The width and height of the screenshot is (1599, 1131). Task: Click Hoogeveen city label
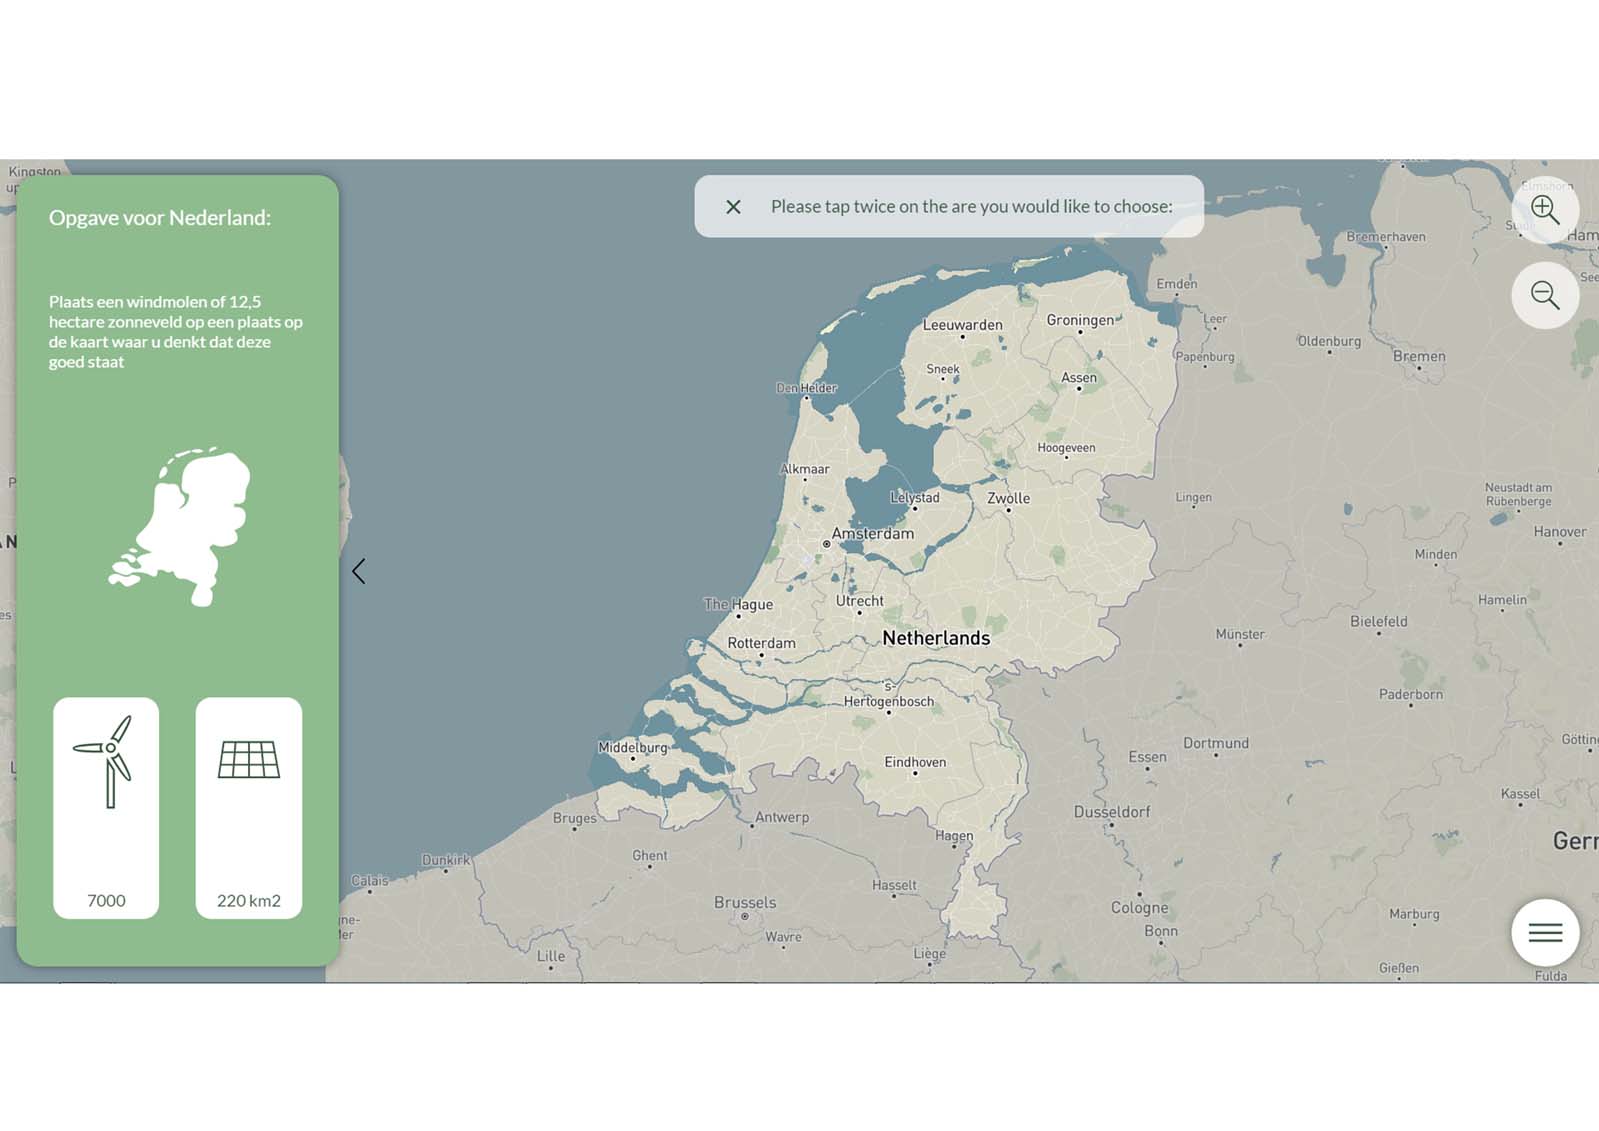point(1066,448)
